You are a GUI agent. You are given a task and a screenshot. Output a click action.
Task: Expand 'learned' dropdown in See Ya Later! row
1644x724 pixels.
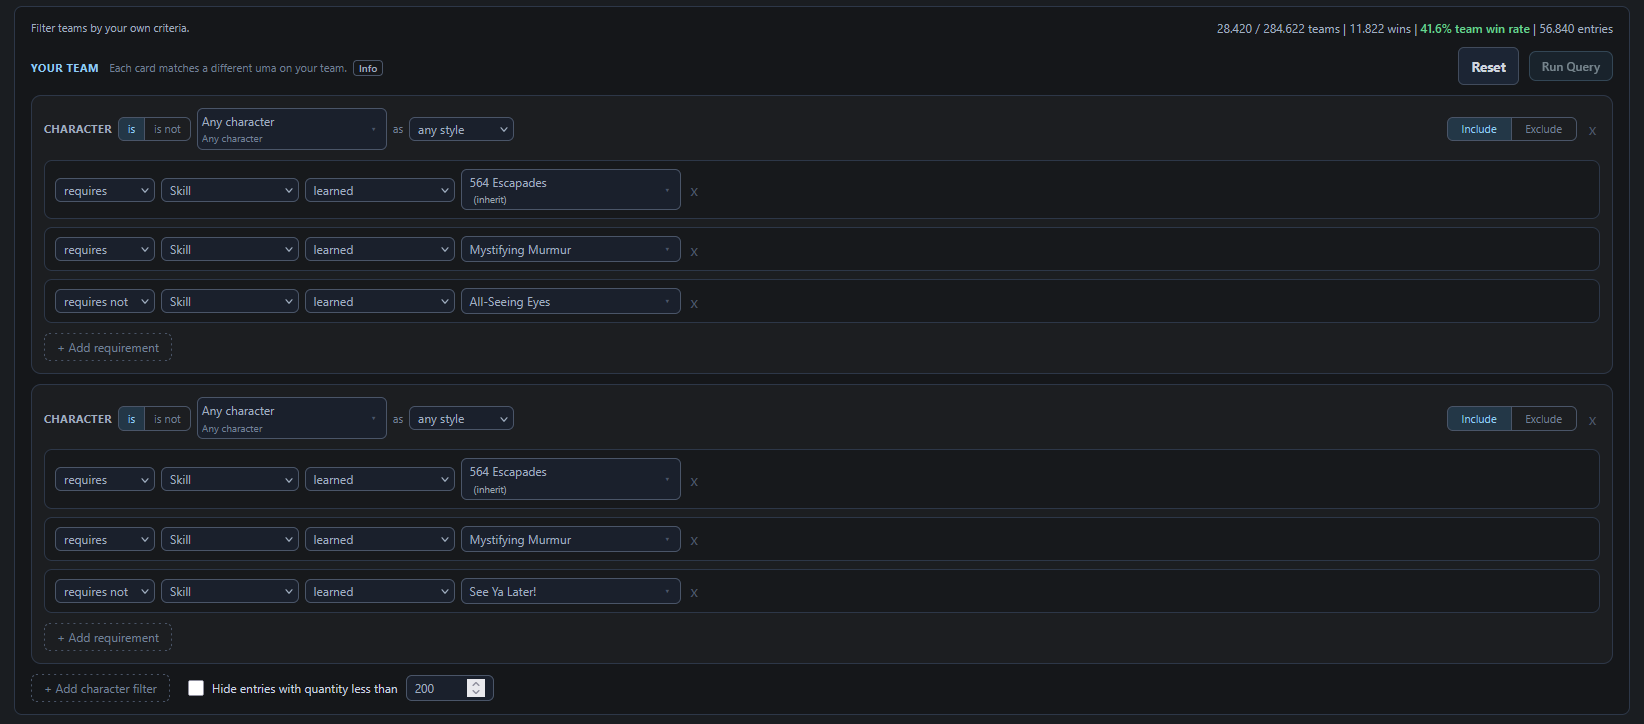380,591
